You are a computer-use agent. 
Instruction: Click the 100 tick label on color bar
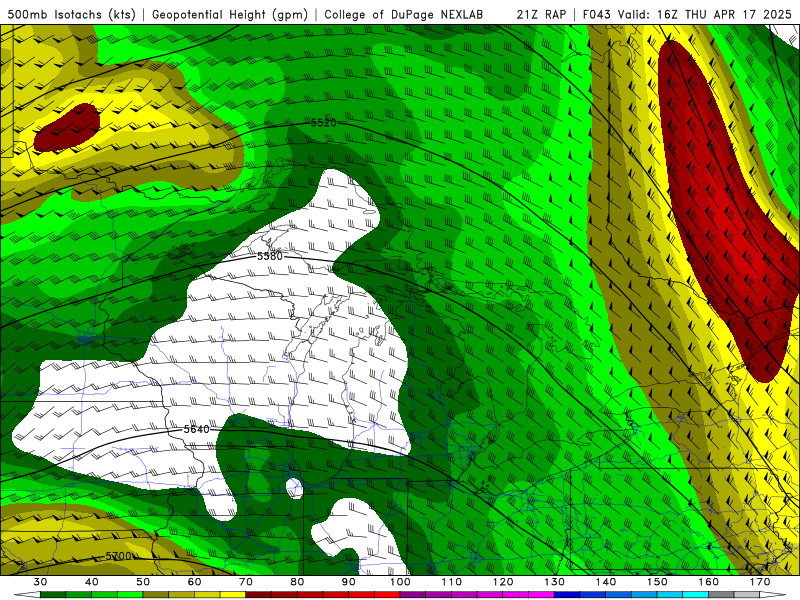coord(401,582)
